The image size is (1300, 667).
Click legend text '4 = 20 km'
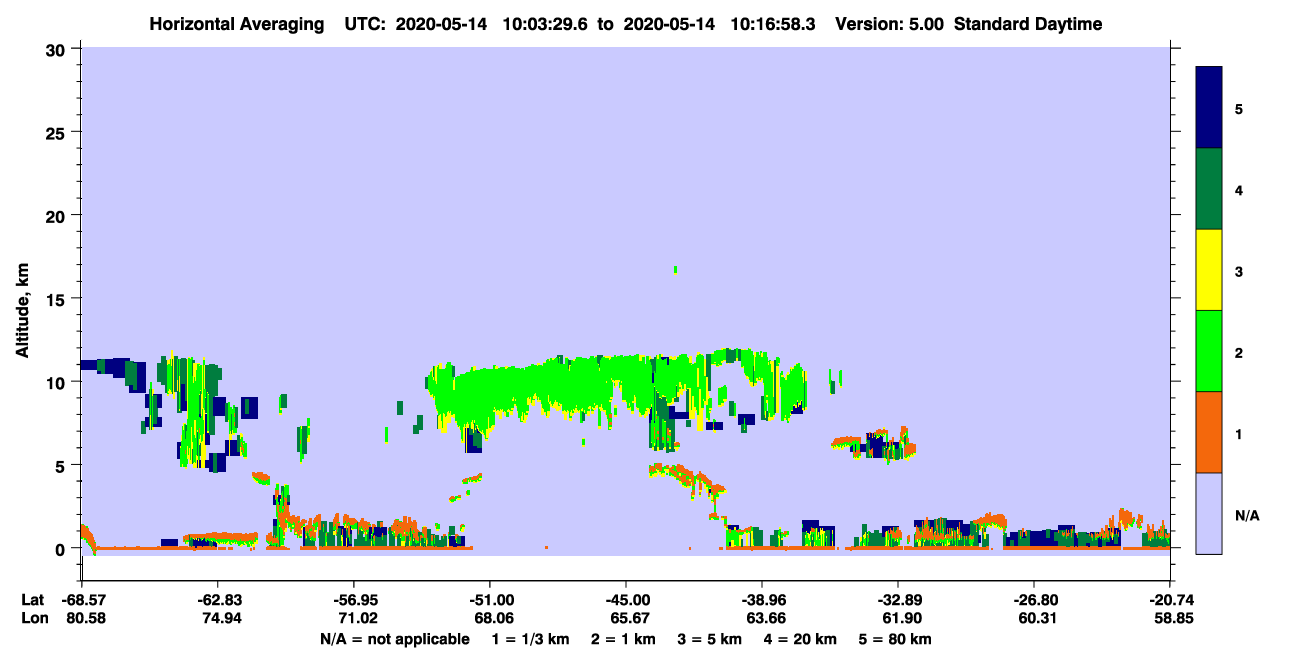(802, 639)
